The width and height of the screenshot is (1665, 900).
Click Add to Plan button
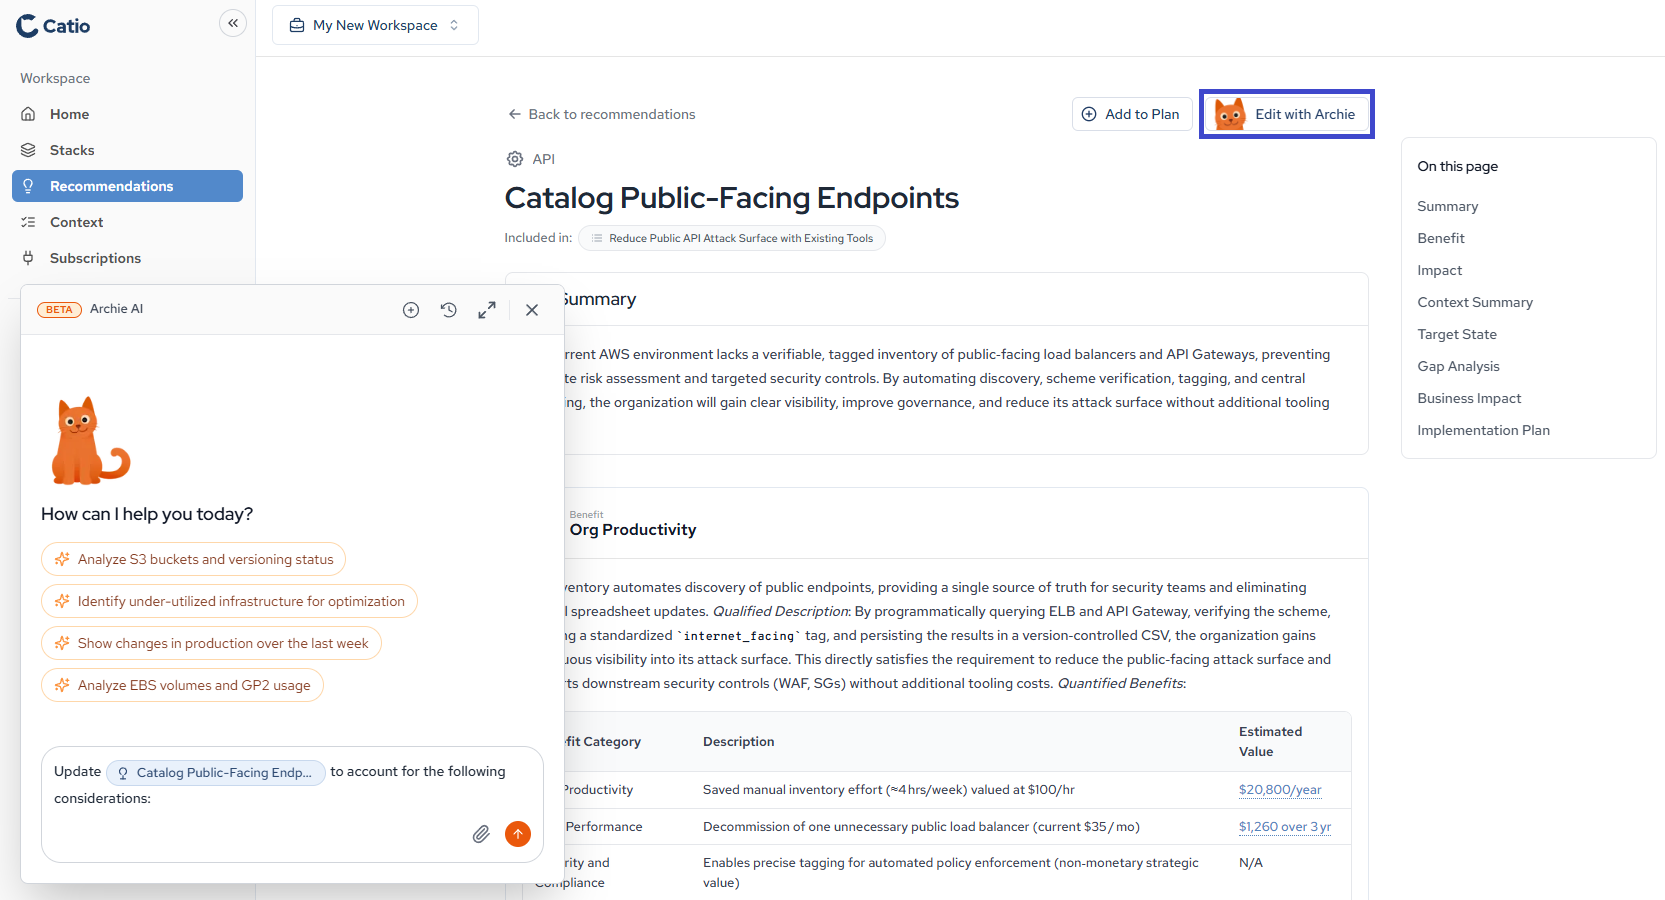pyautogui.click(x=1132, y=114)
